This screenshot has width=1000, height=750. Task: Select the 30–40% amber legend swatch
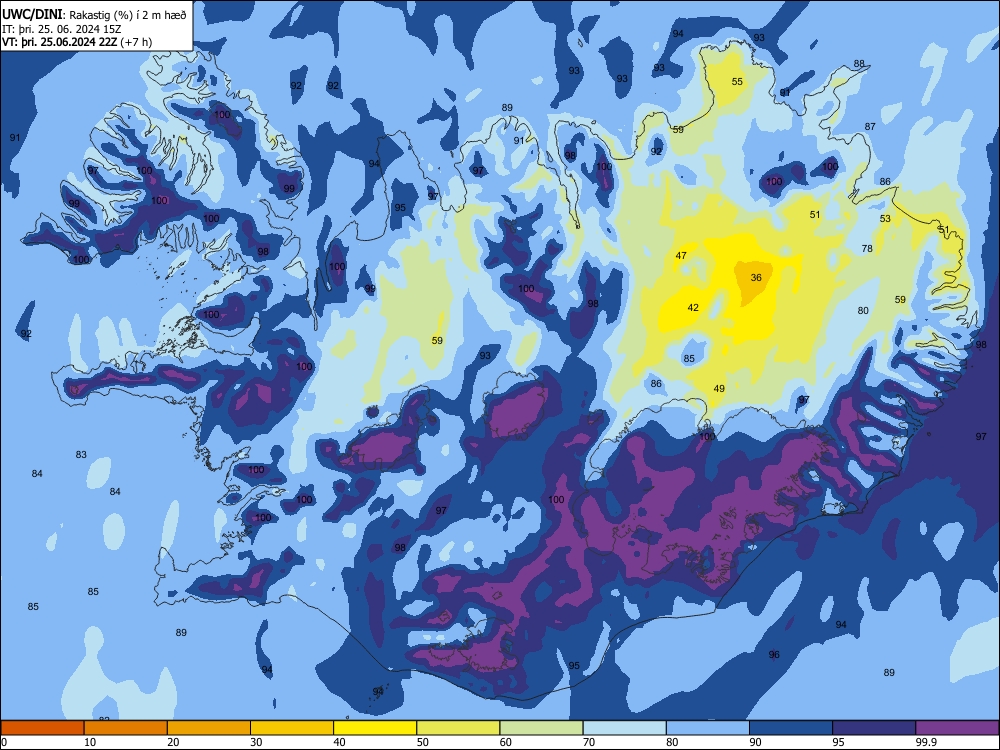[x=292, y=728]
